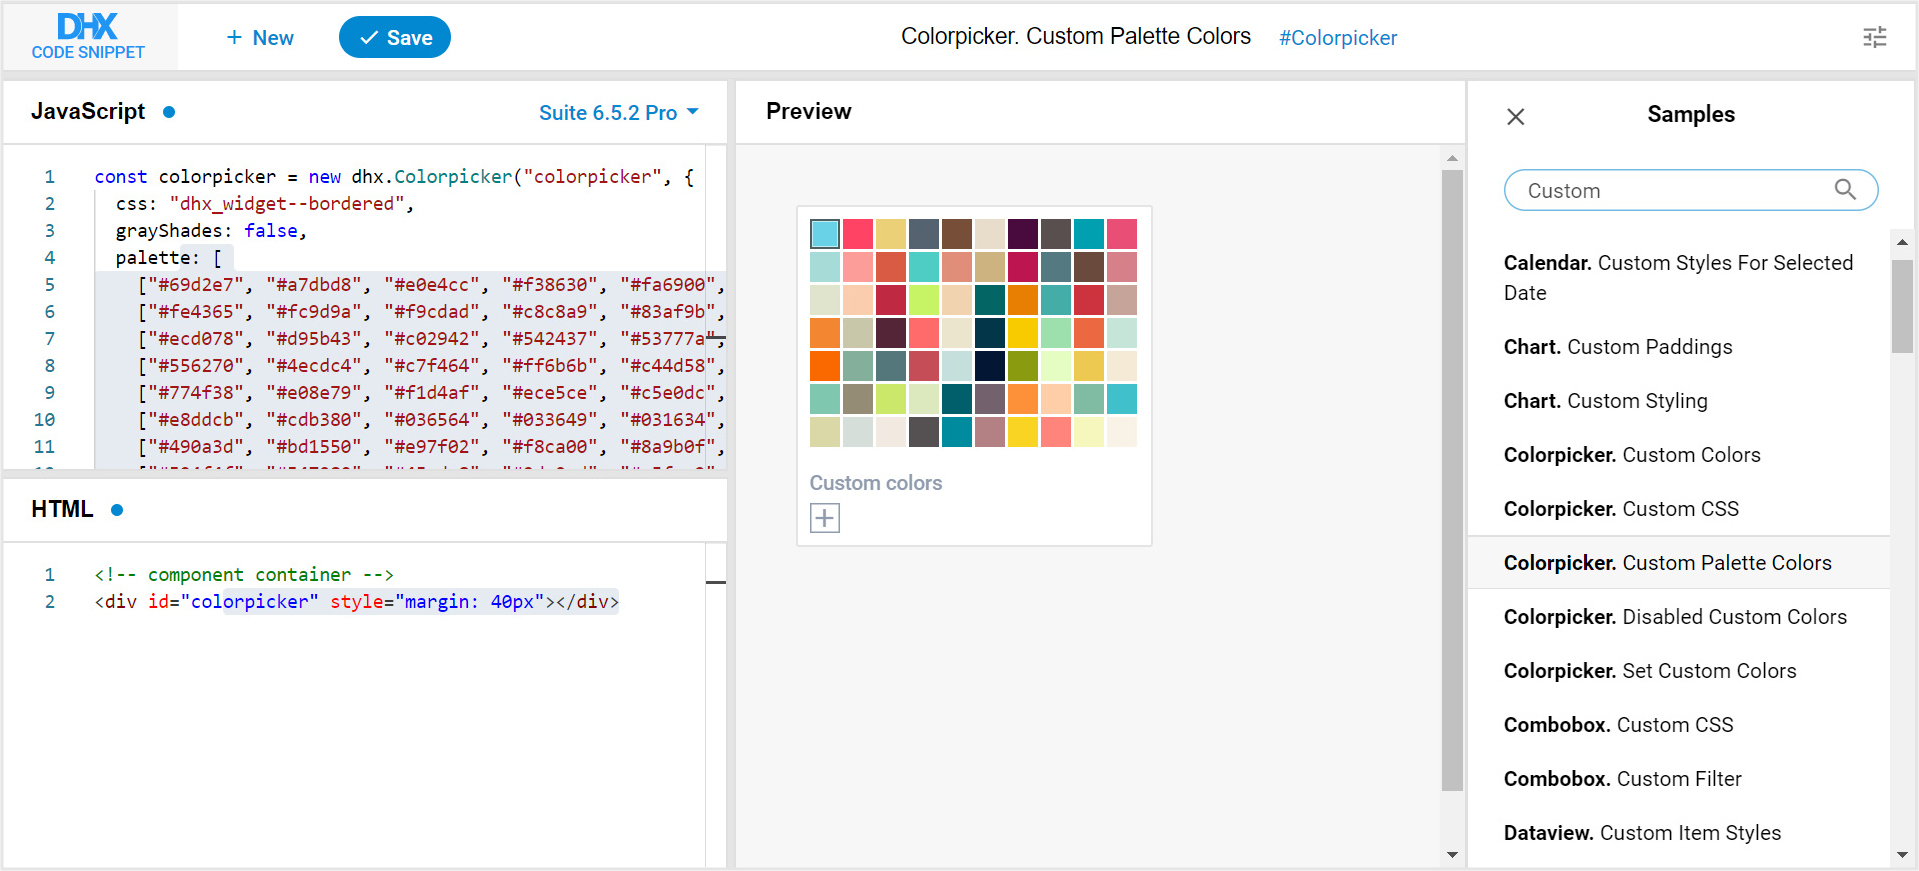Open Colorpicker Set Custom Colors sample
1919x871 pixels.
1680,671
